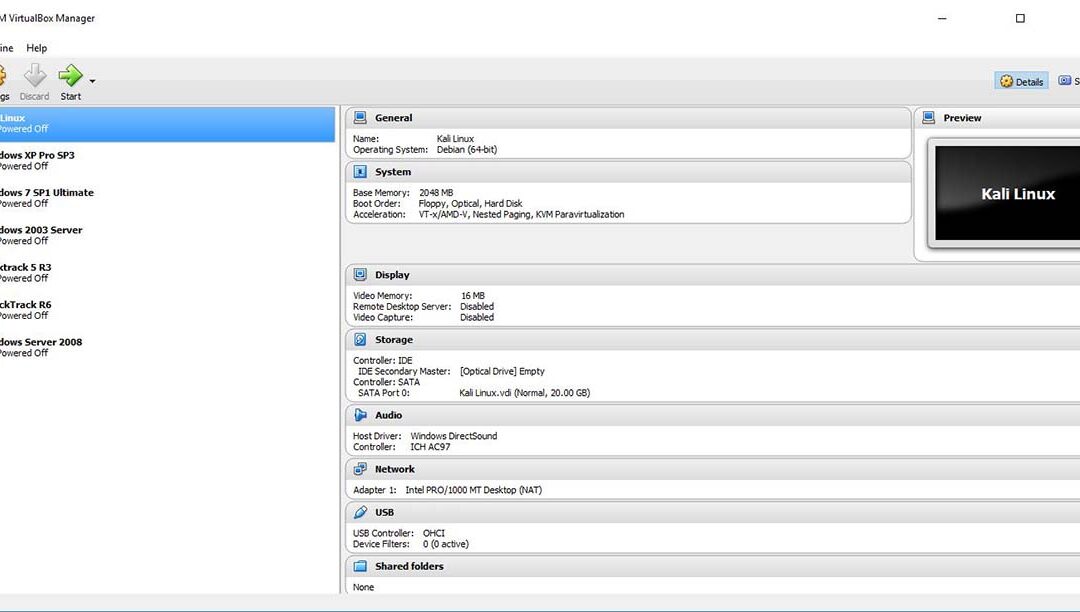Screen dimensions: 1080x612
Task: Open the dropdown arrow beside Start
Action: click(x=93, y=81)
